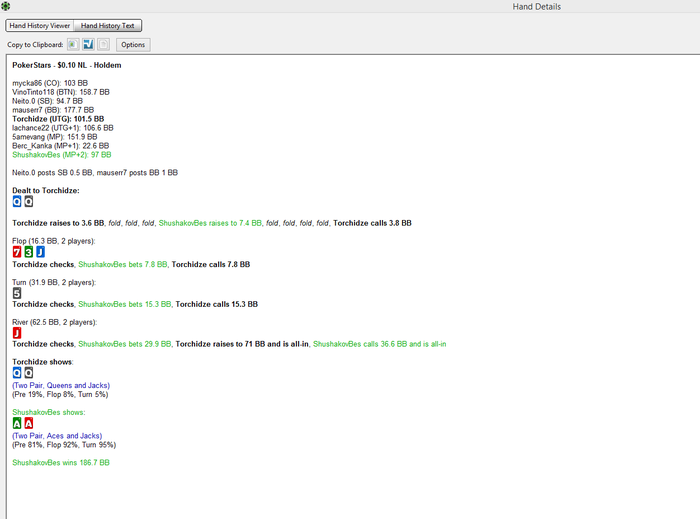
Task: Switch to Hand History Viewer tab
Action: (x=40, y=26)
